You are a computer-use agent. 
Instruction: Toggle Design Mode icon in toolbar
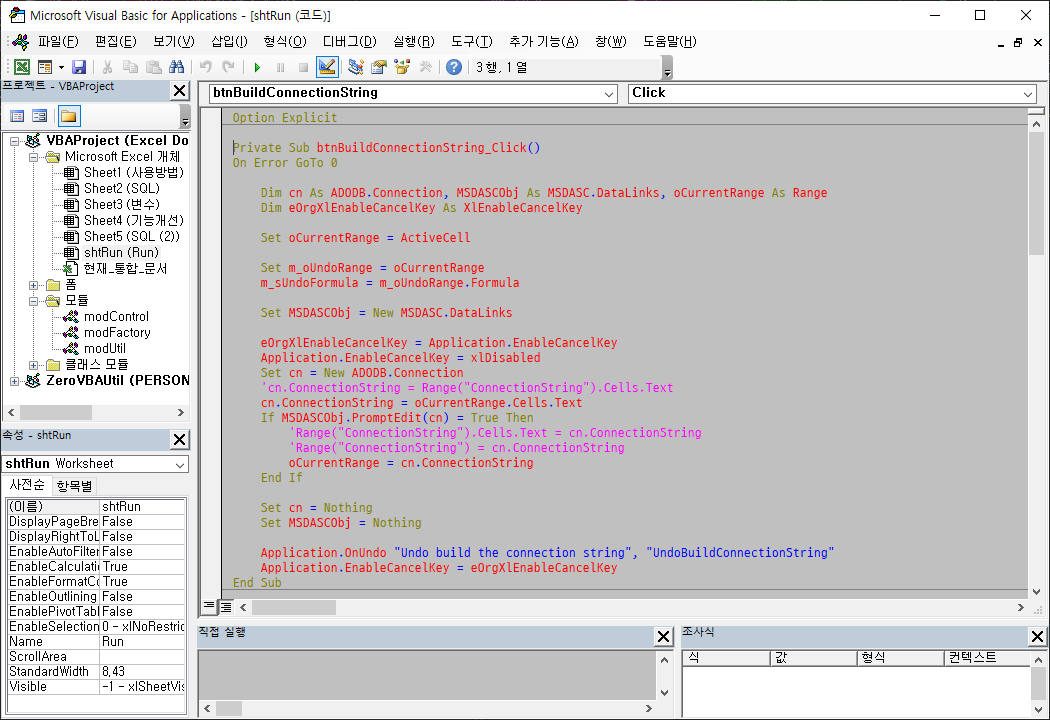(327, 67)
